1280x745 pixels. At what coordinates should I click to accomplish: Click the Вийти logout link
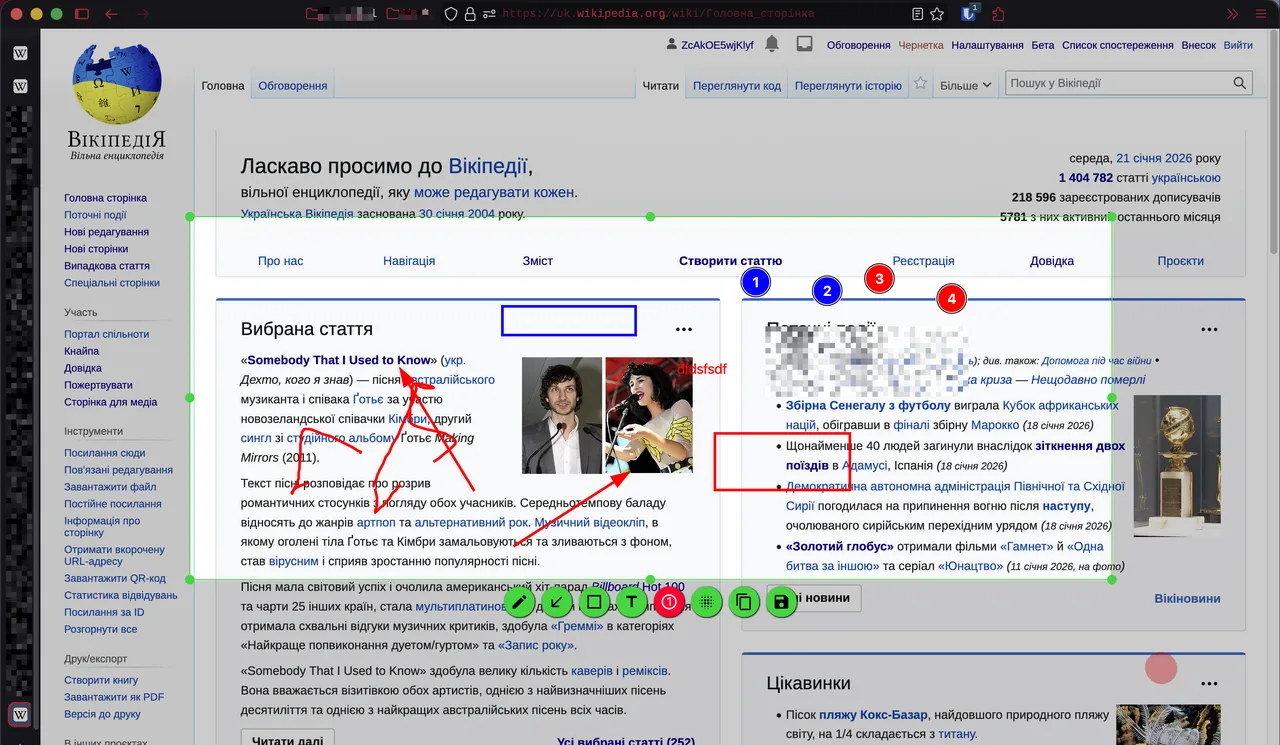click(1238, 45)
